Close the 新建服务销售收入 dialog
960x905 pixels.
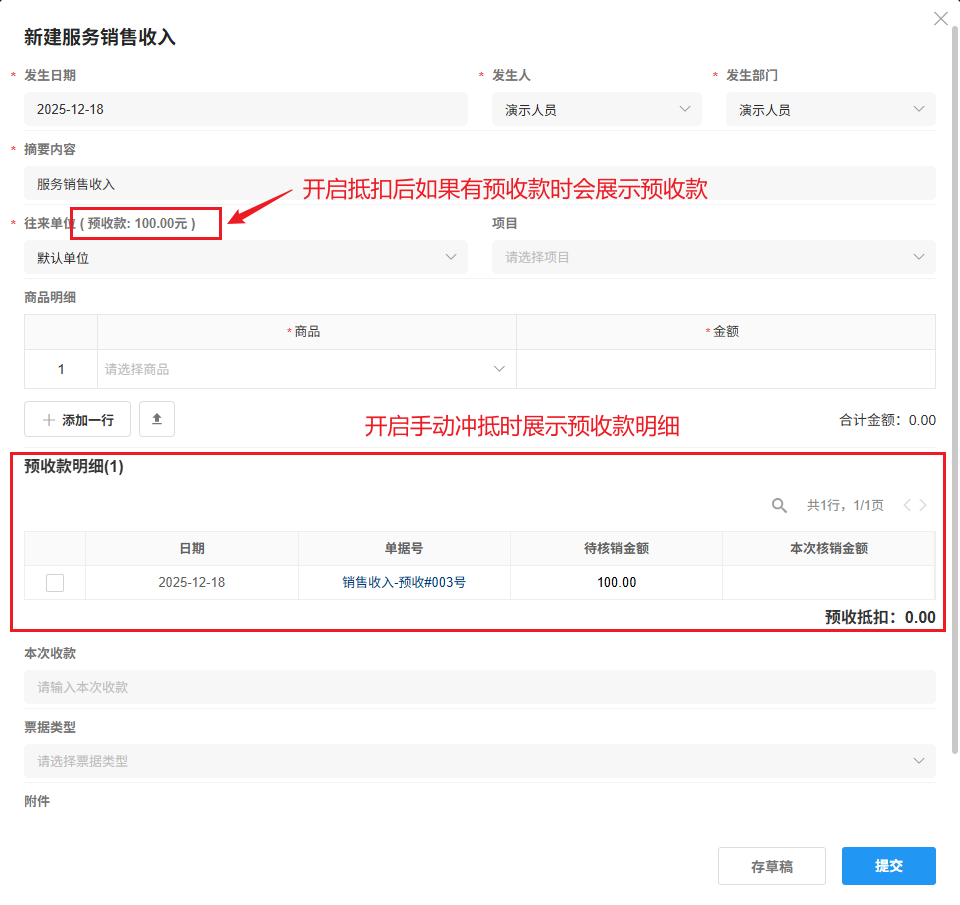click(940, 18)
